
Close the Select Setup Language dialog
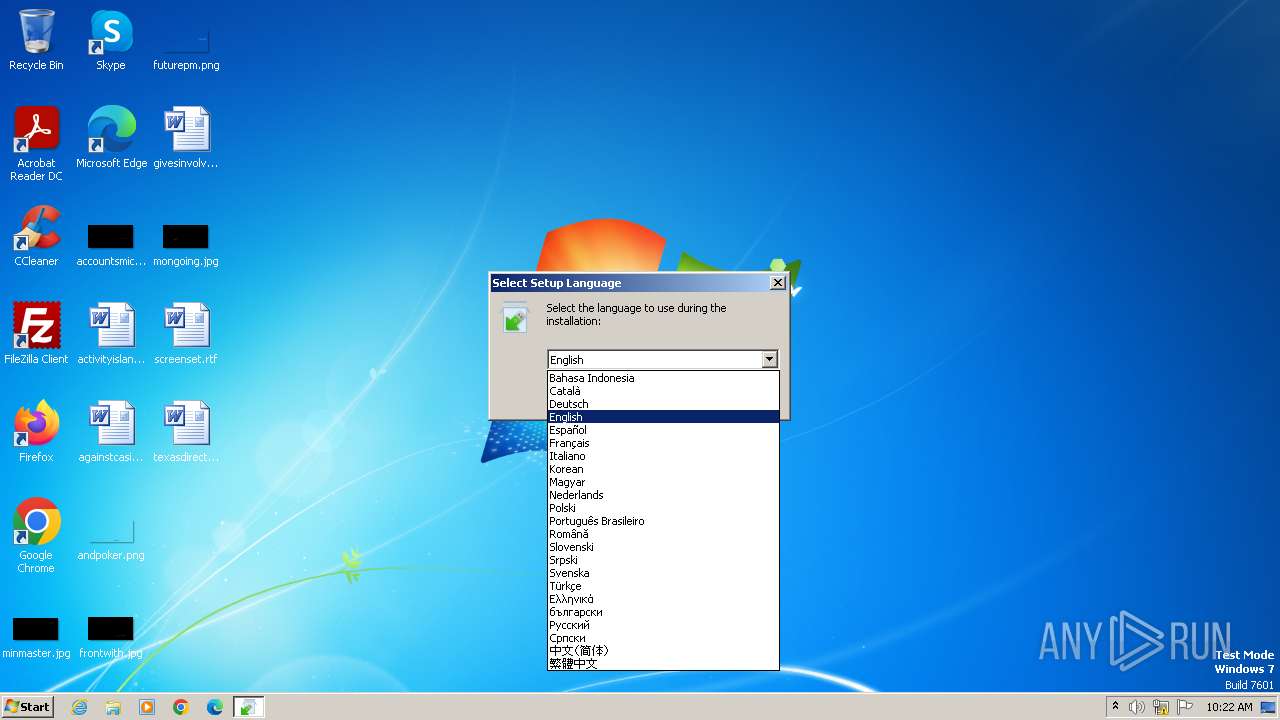click(777, 283)
